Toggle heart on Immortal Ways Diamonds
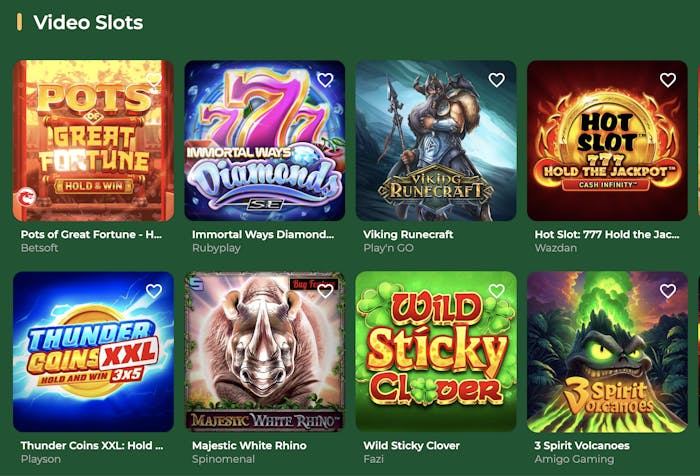 [x=325, y=80]
